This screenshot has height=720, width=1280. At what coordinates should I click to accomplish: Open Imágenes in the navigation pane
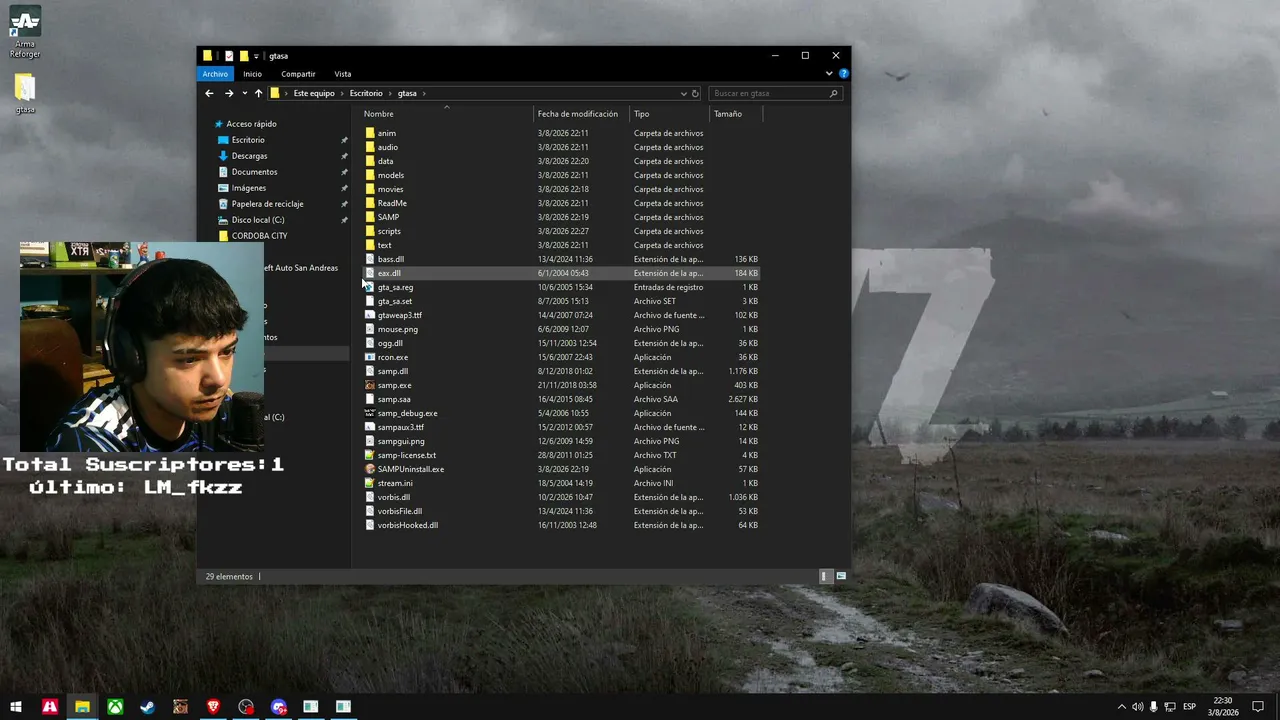(x=249, y=188)
